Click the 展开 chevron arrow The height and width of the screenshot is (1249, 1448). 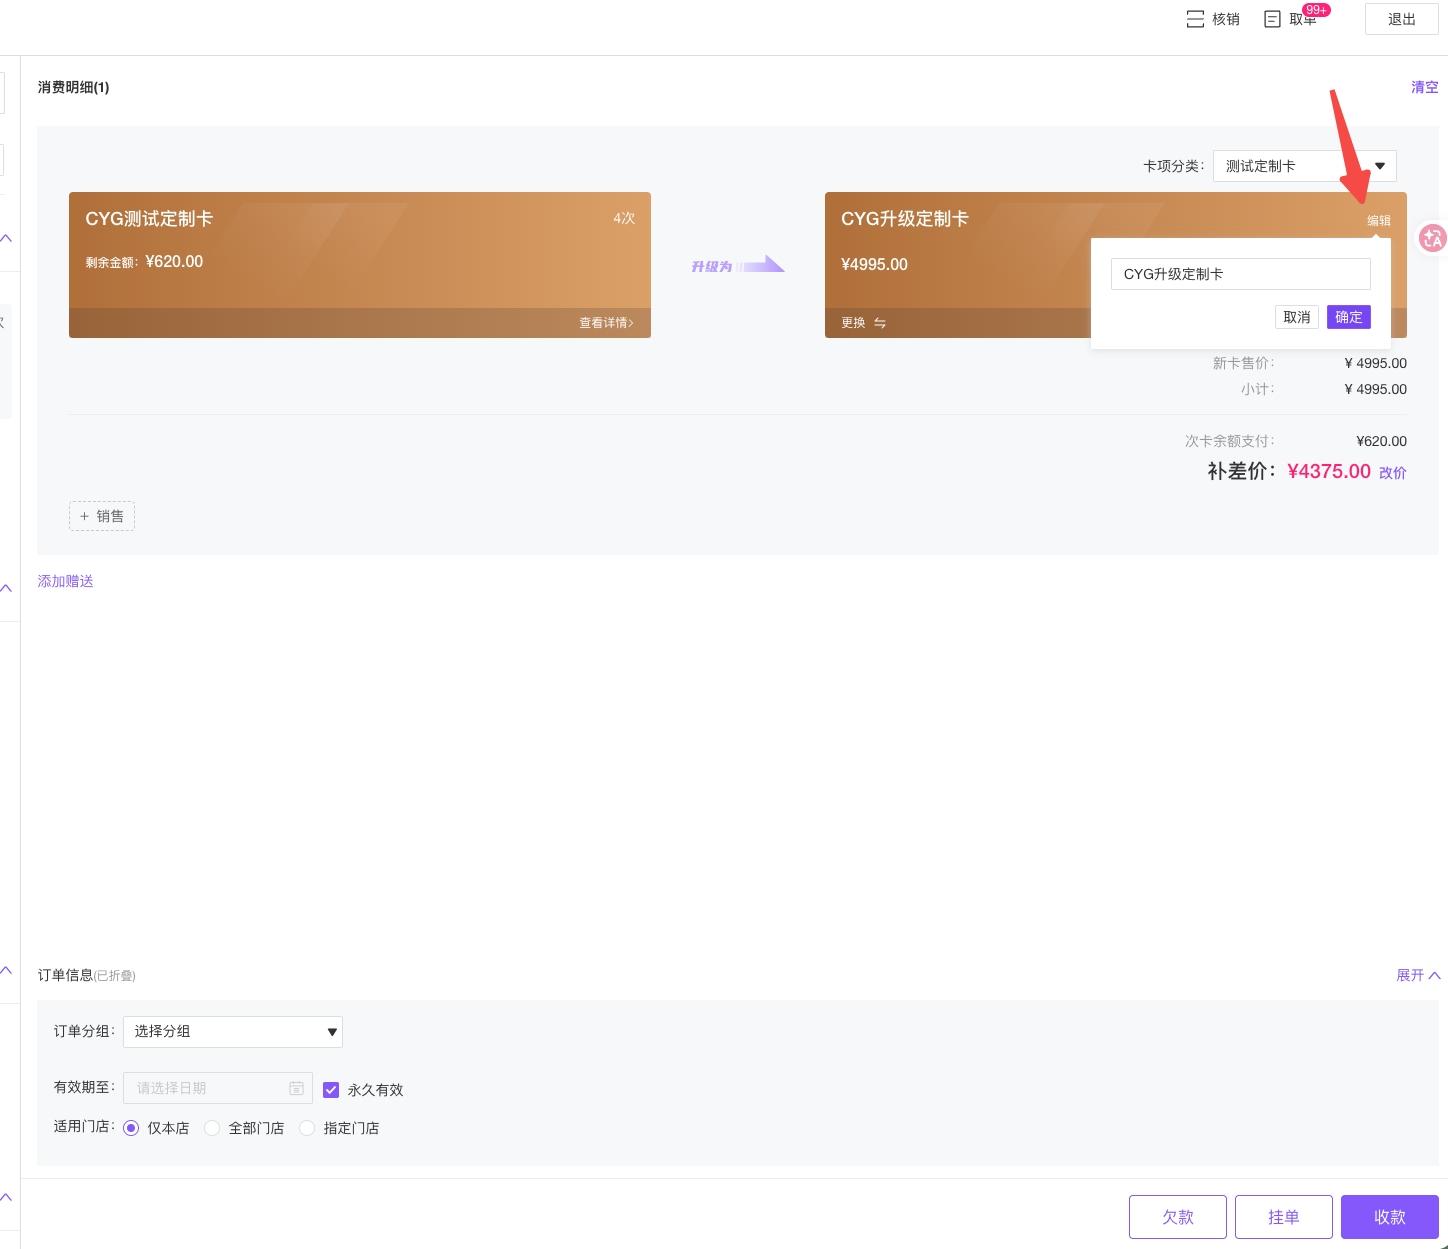pos(1434,975)
